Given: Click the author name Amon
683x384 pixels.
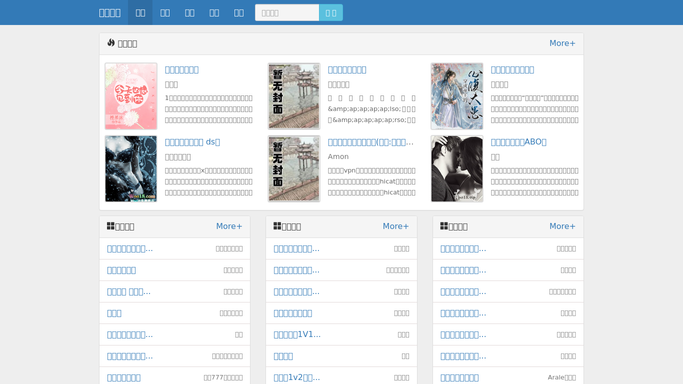Looking at the screenshot, I should pyautogui.click(x=338, y=156).
